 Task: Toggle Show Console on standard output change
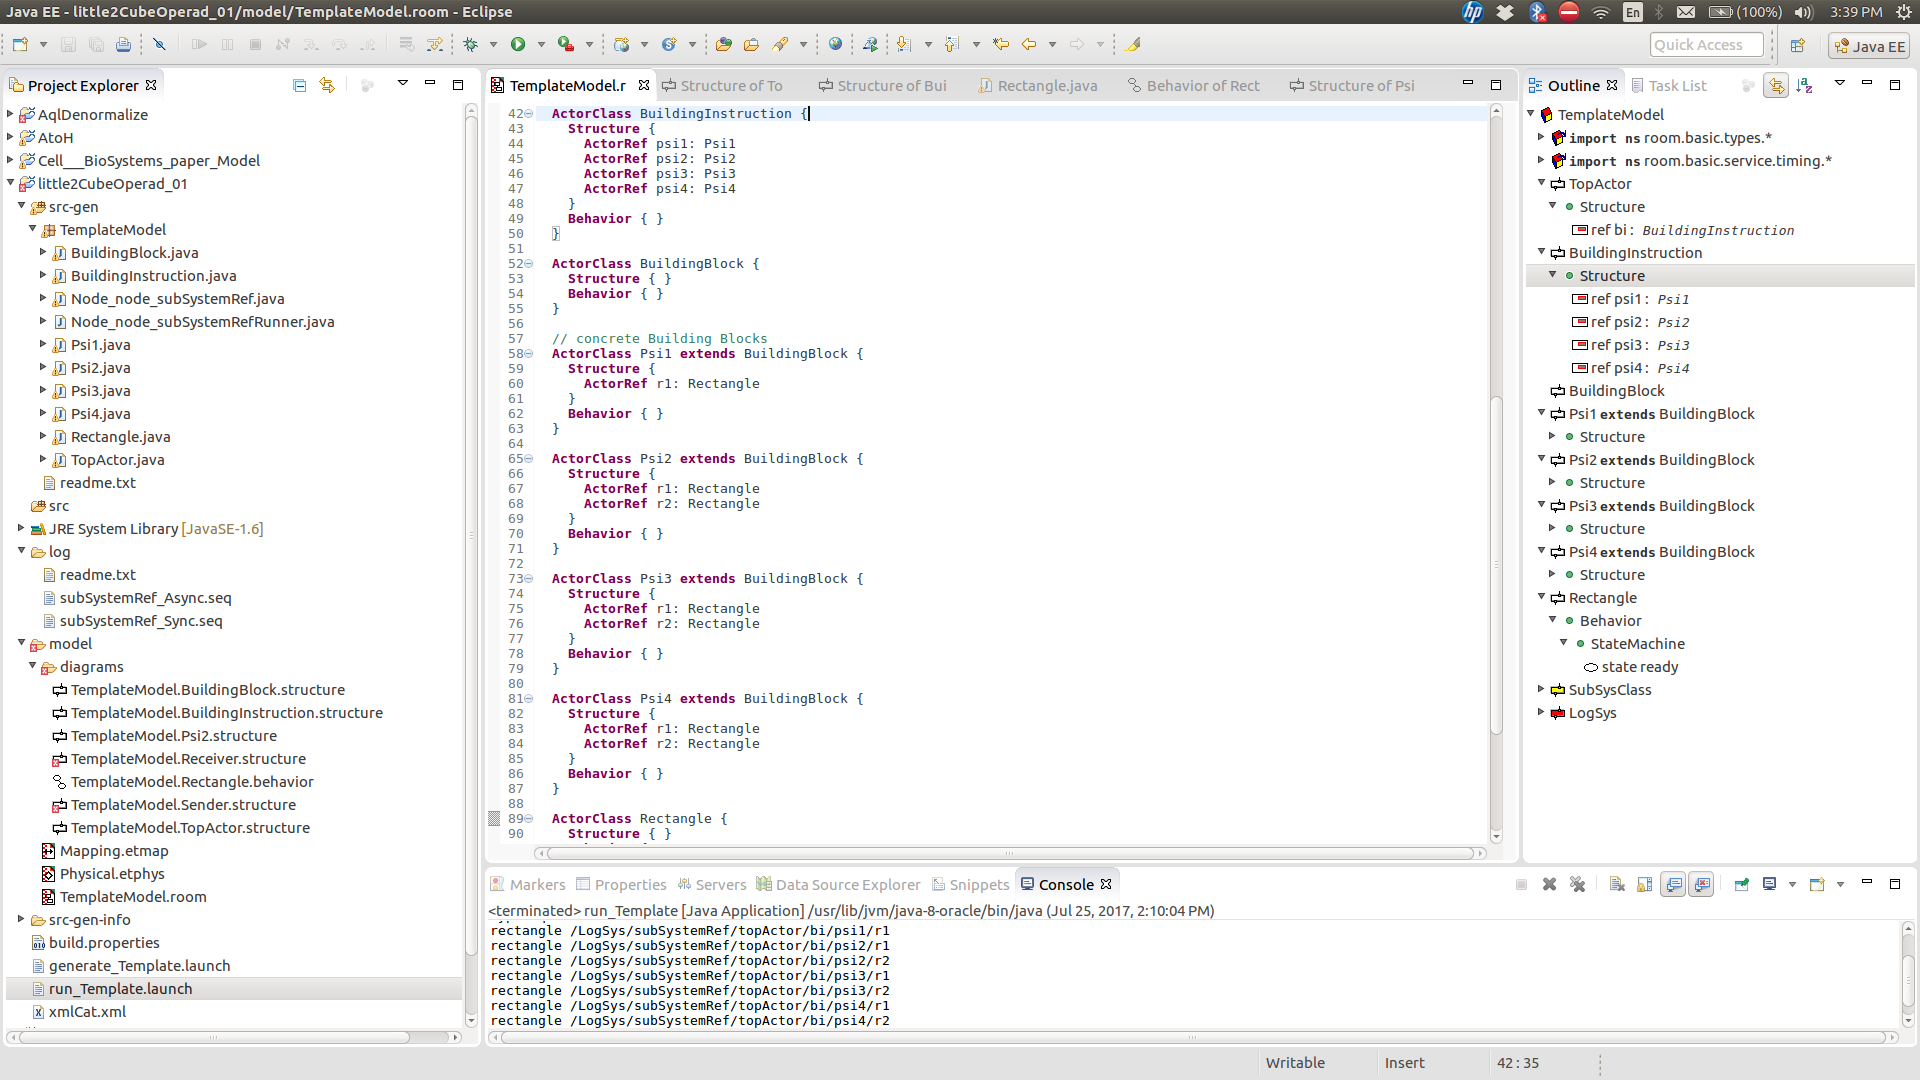pyautogui.click(x=1673, y=884)
